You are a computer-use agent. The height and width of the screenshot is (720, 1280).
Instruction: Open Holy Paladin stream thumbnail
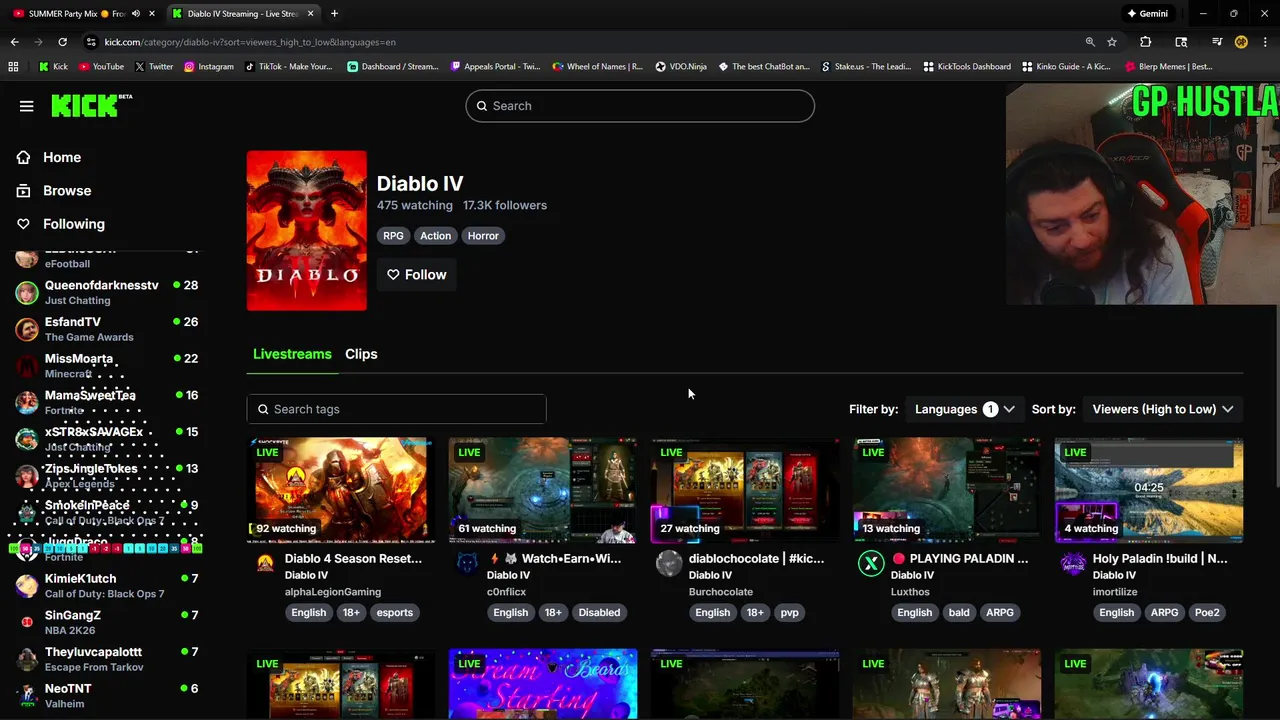point(1149,490)
